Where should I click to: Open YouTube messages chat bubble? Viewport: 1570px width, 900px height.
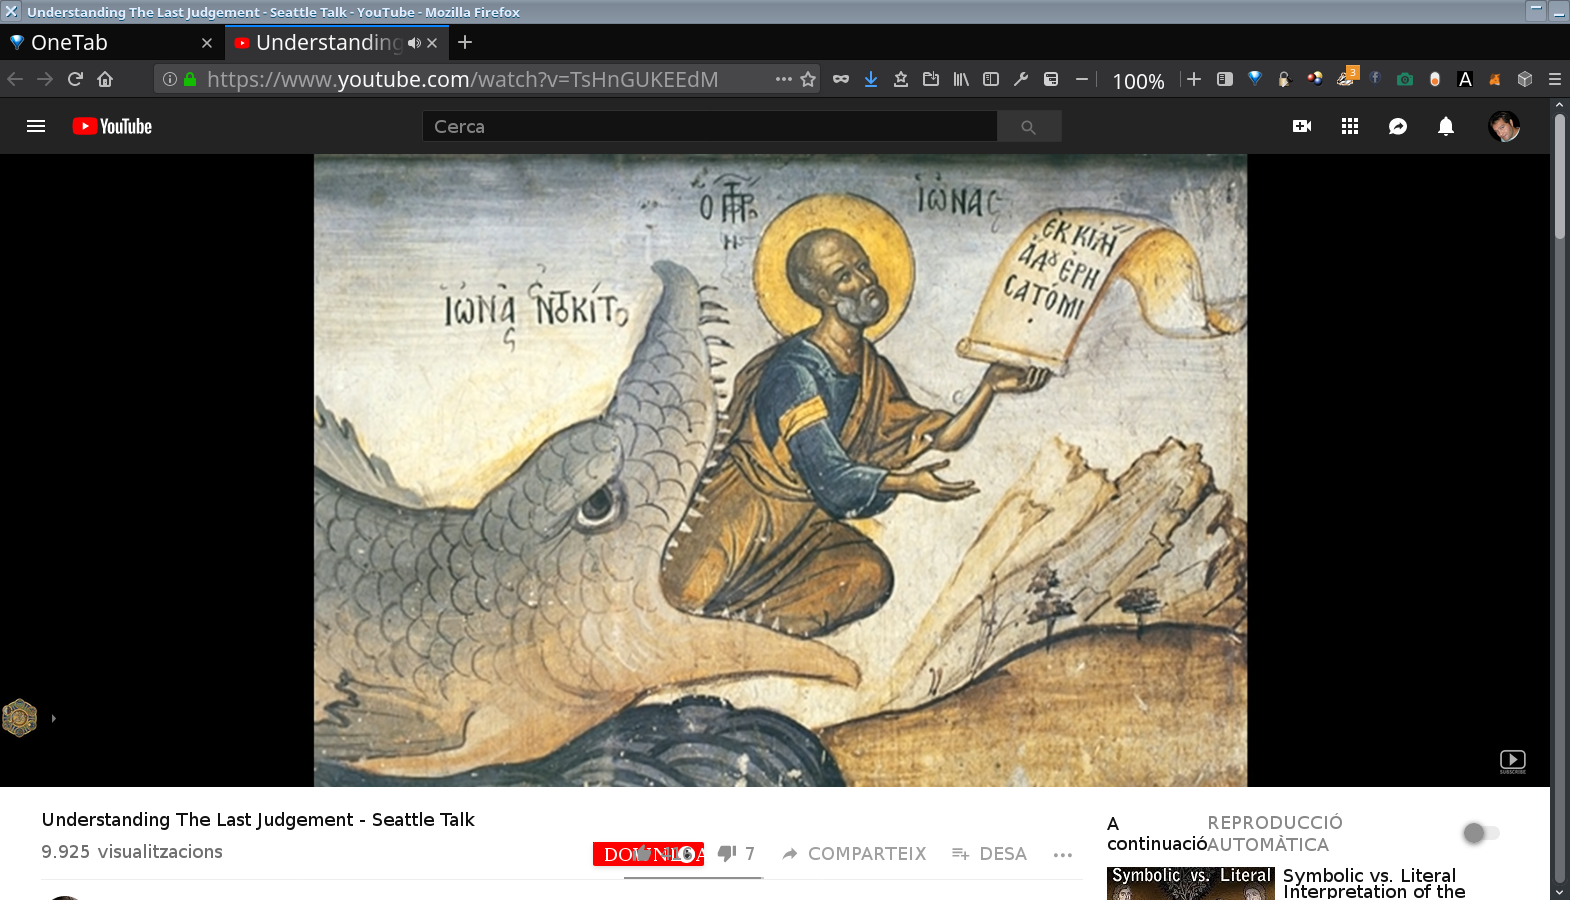tap(1398, 126)
